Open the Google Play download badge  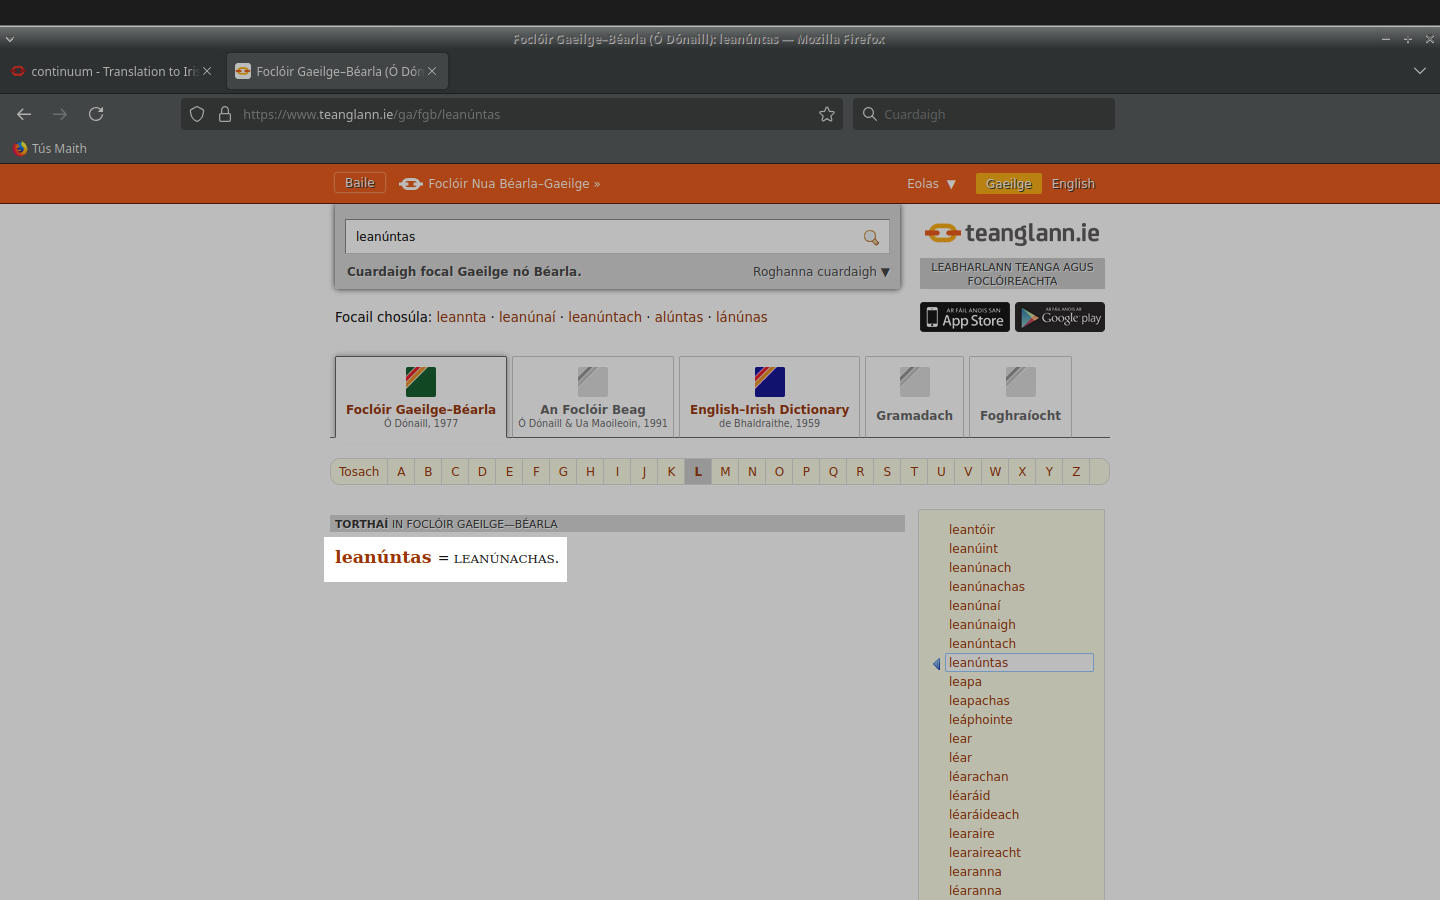pos(1060,317)
